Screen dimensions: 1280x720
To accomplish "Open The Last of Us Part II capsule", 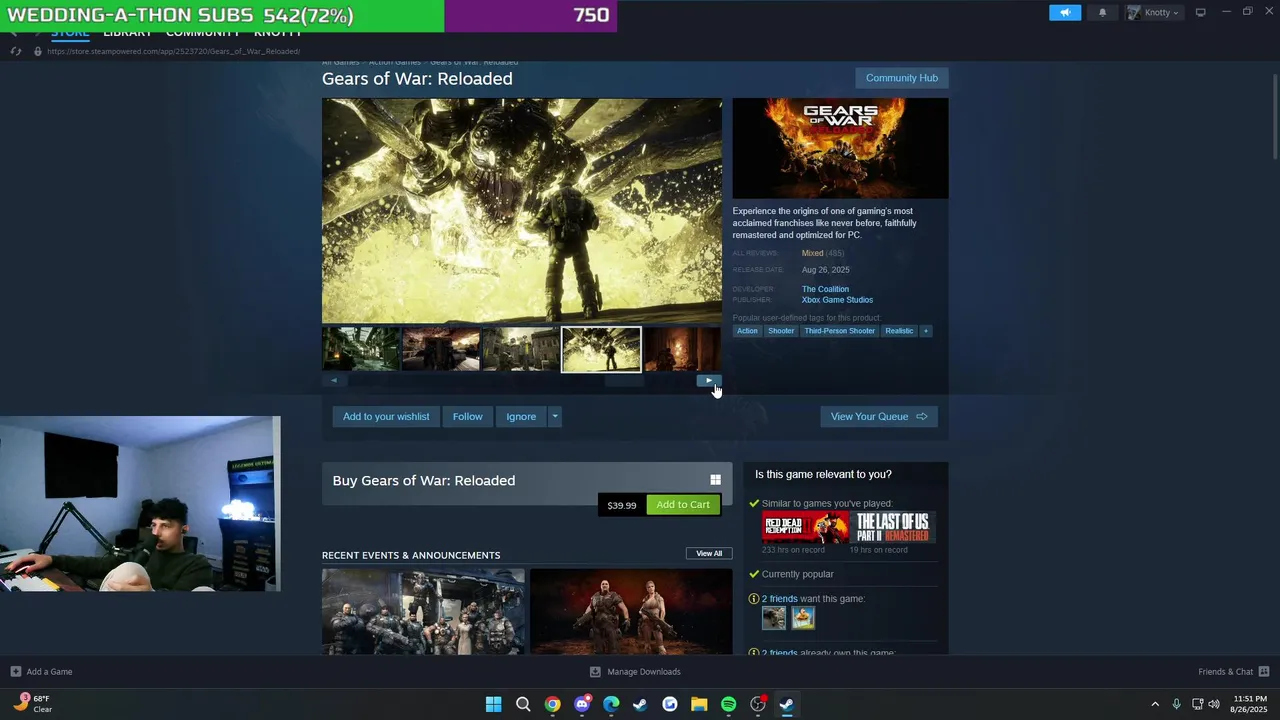I will point(893,527).
